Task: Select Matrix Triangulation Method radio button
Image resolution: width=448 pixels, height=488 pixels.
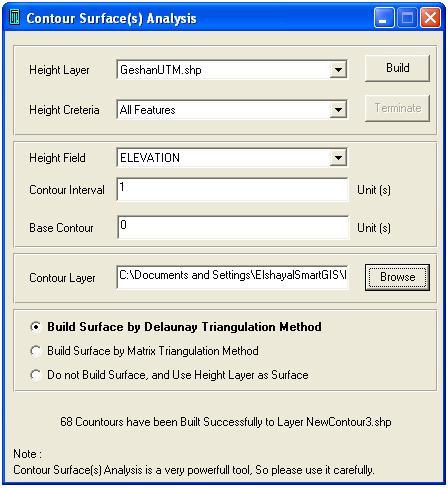Action: click(35, 351)
